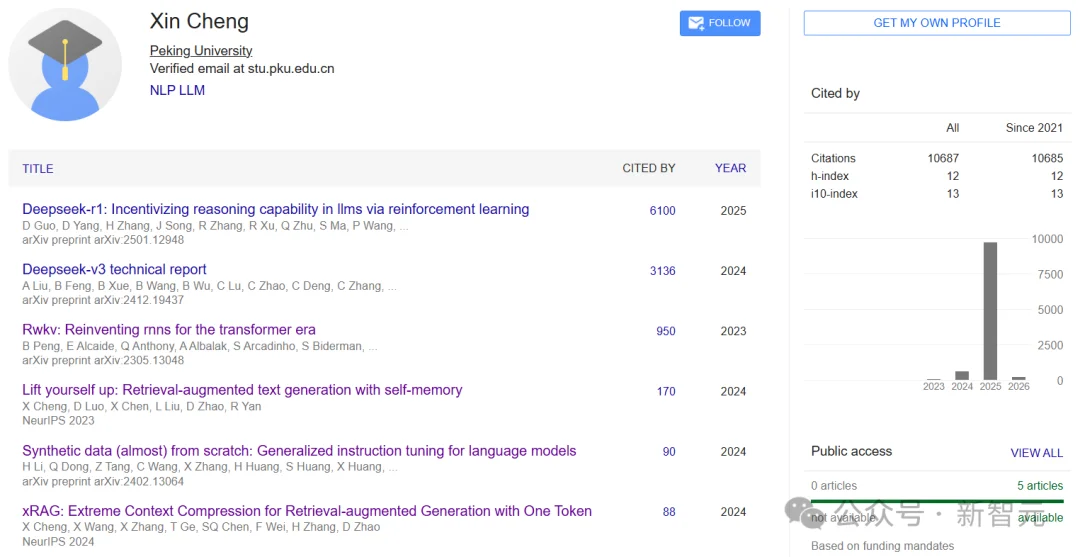Click the graduation cap profile avatar

click(65, 65)
